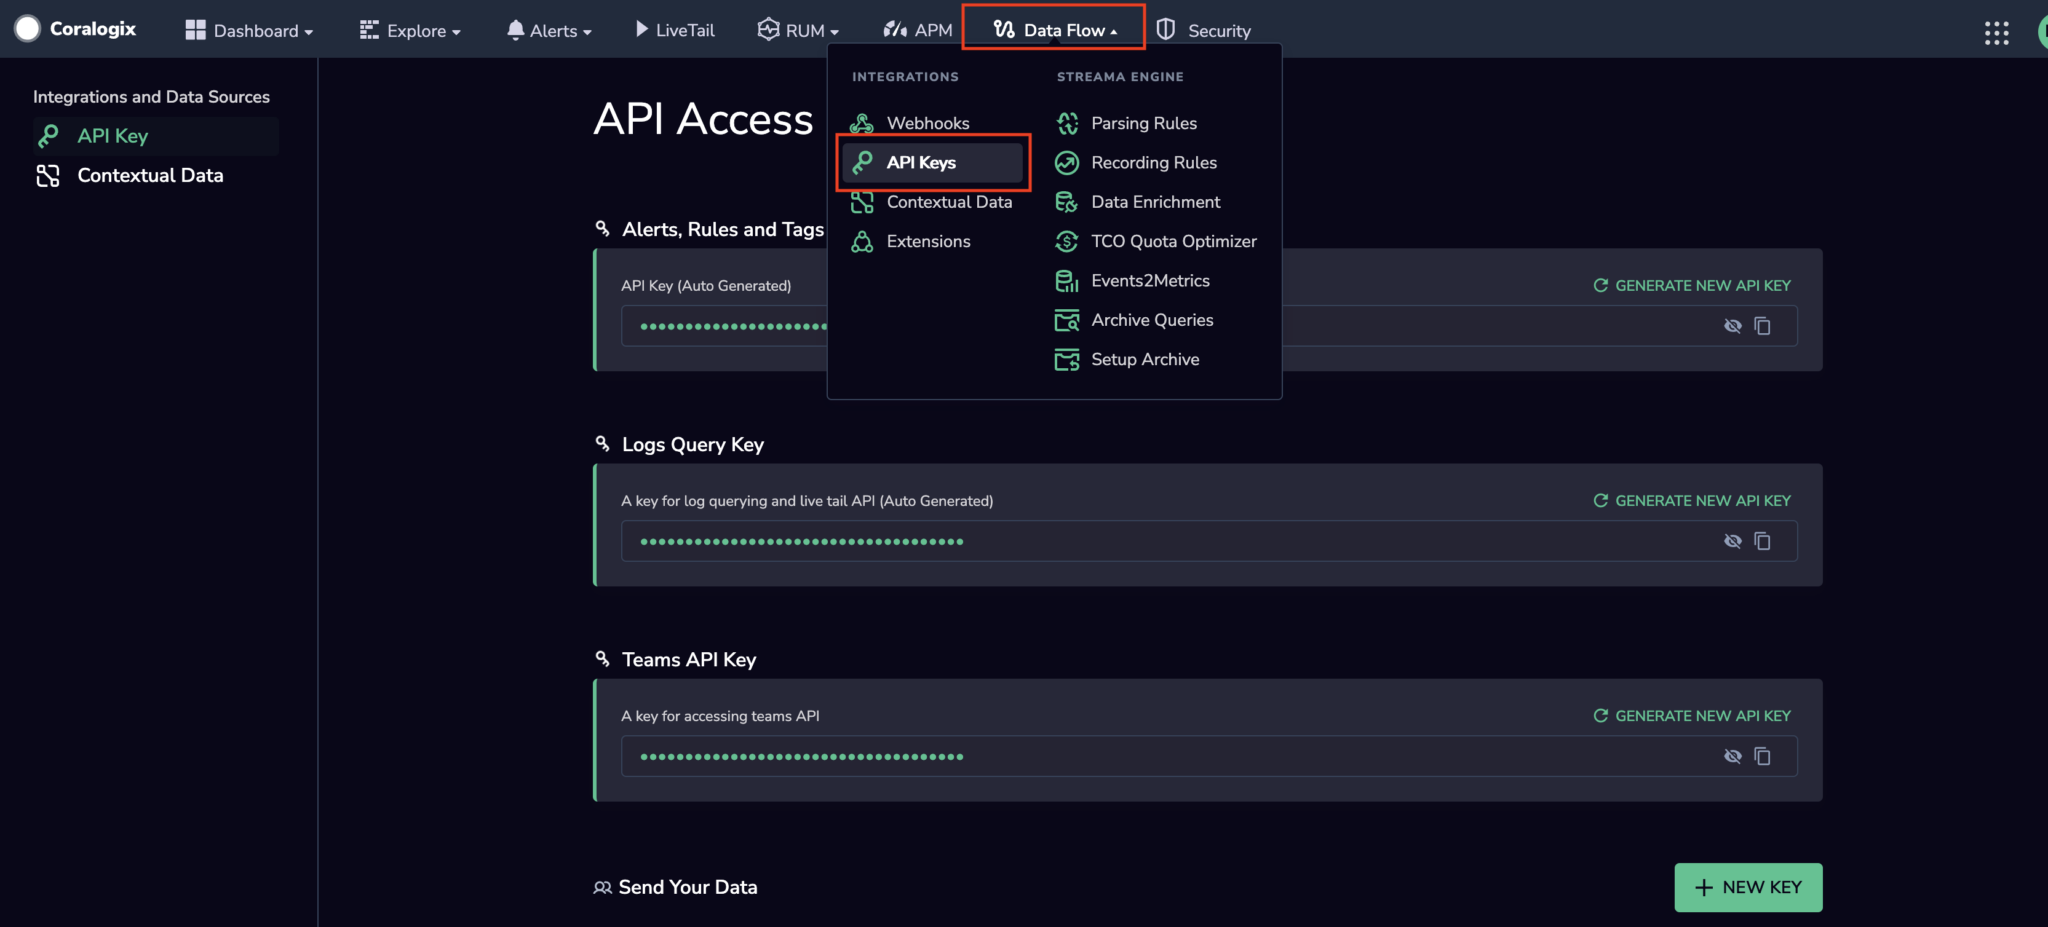This screenshot has width=2048, height=927.
Task: Expand the RUM dropdown
Action: coord(798,31)
